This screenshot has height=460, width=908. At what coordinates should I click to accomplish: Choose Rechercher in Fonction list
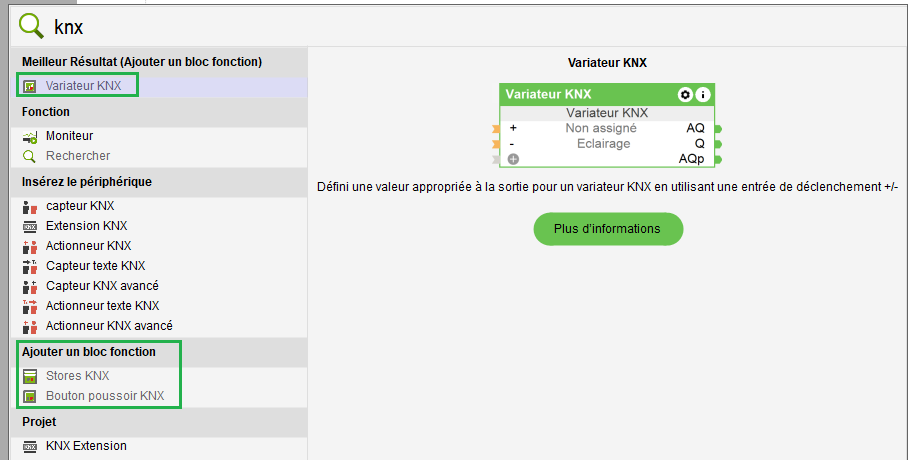coord(78,156)
